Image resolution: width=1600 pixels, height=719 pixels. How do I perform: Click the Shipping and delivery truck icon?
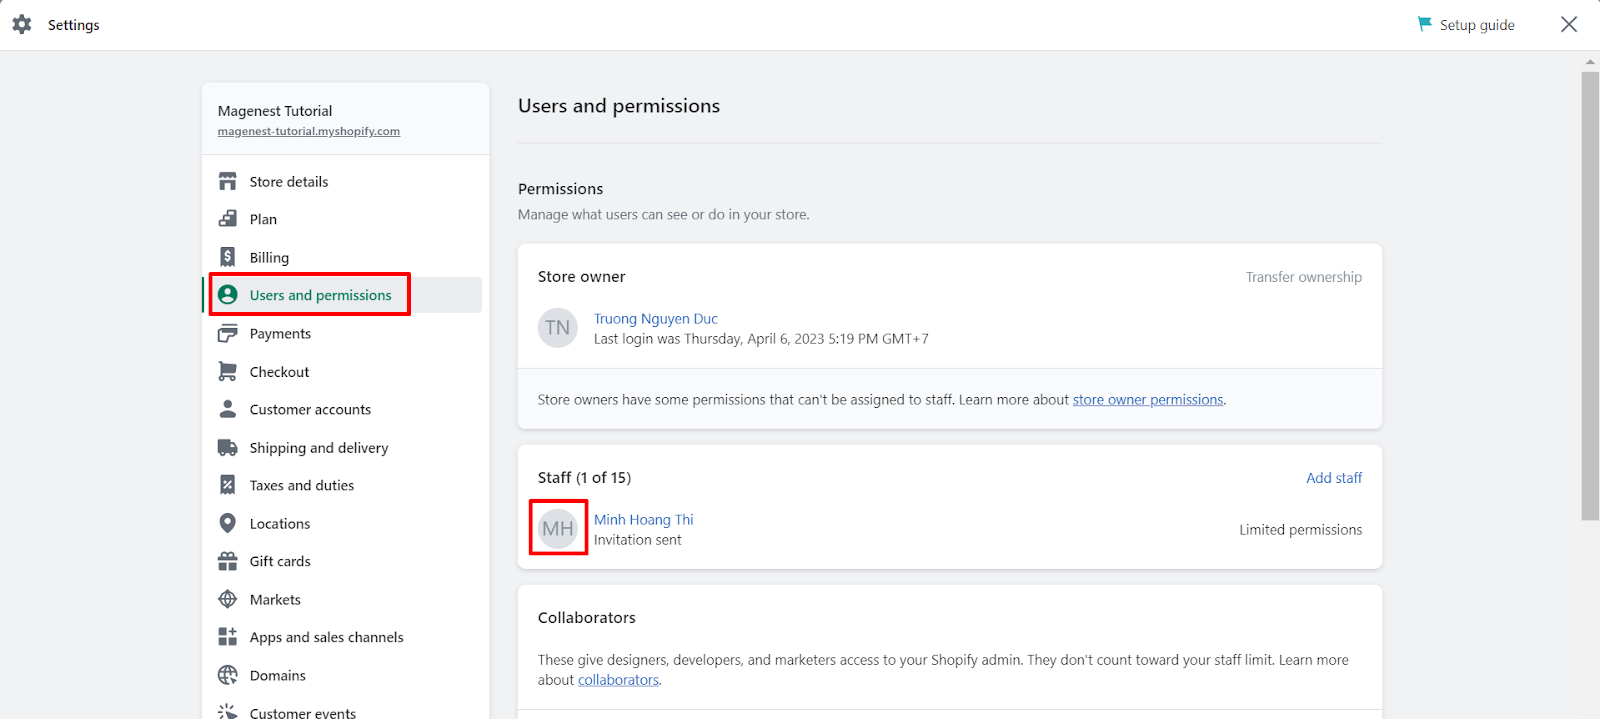[x=228, y=447]
